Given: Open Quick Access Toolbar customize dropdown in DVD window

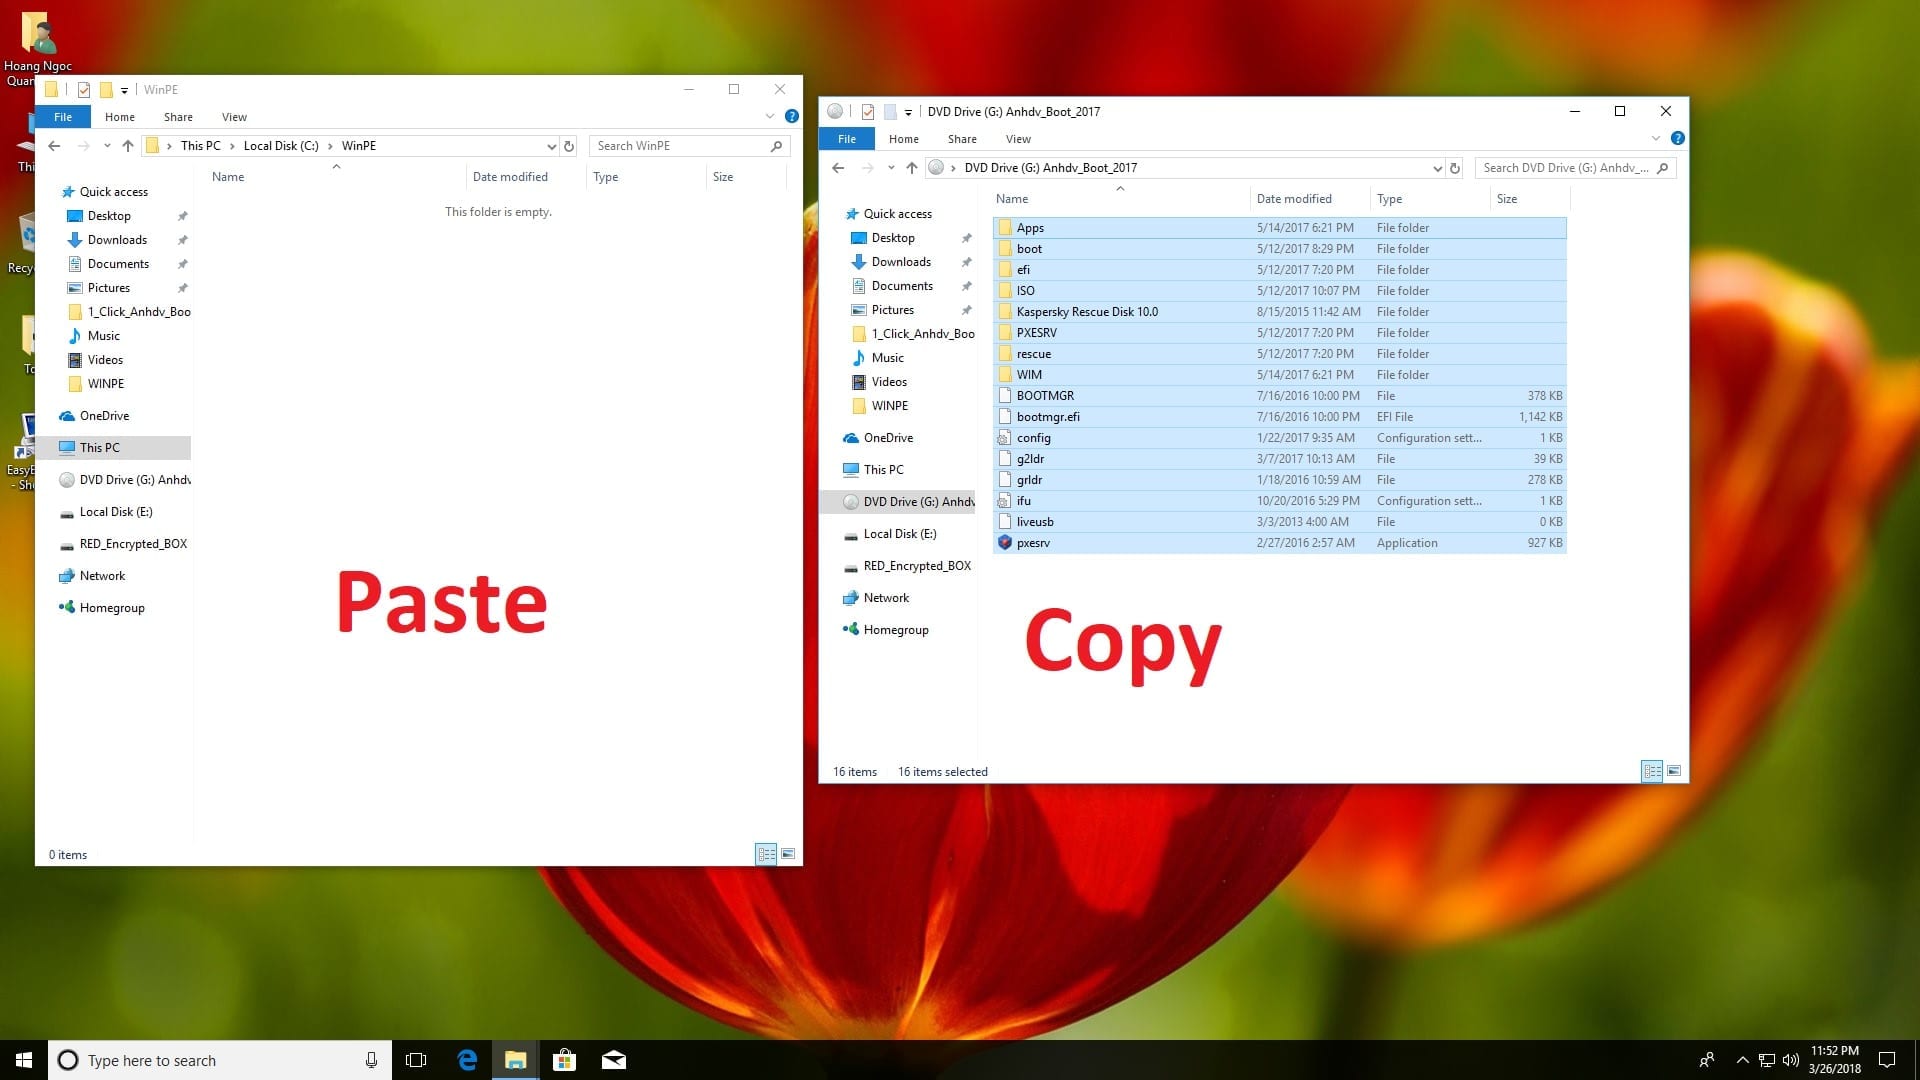Looking at the screenshot, I should (x=908, y=112).
